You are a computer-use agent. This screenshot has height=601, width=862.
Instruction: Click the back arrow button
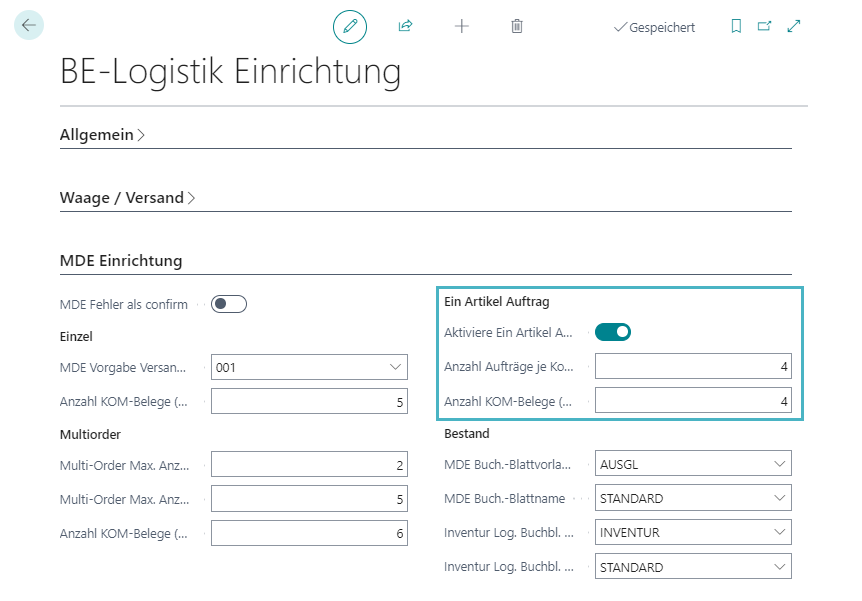28,25
